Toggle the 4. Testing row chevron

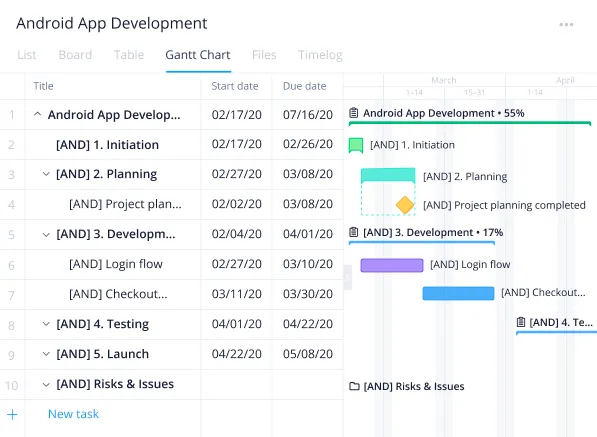click(46, 324)
